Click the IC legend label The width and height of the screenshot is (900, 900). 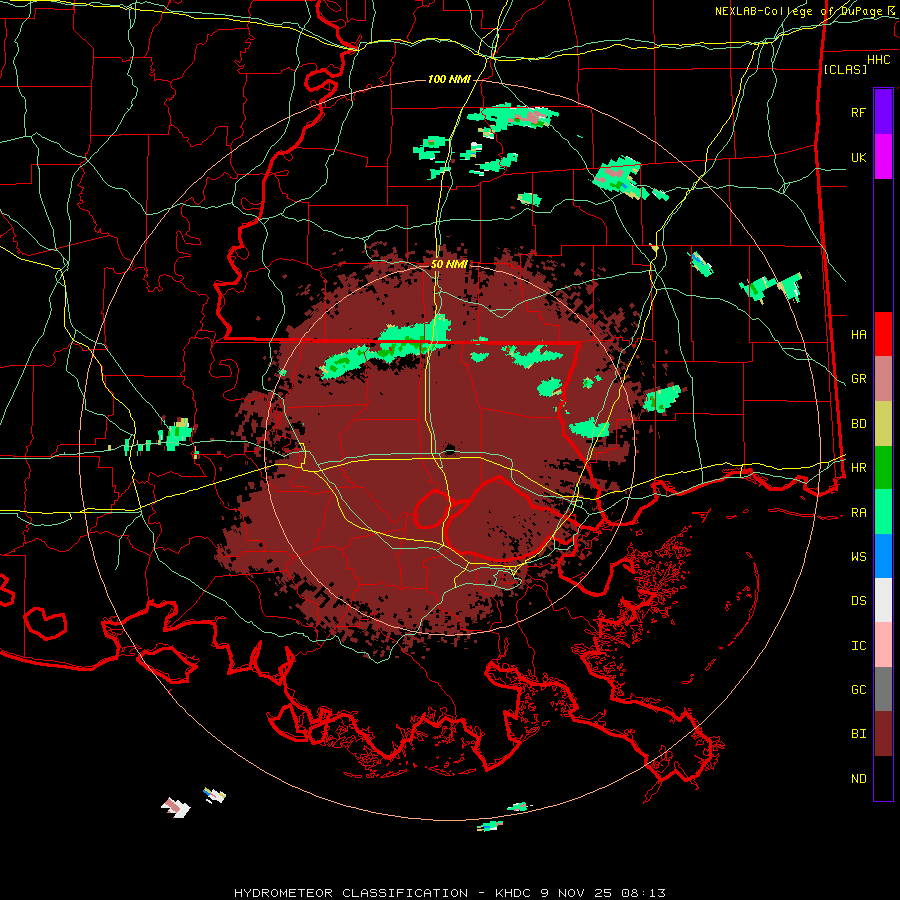click(858, 645)
